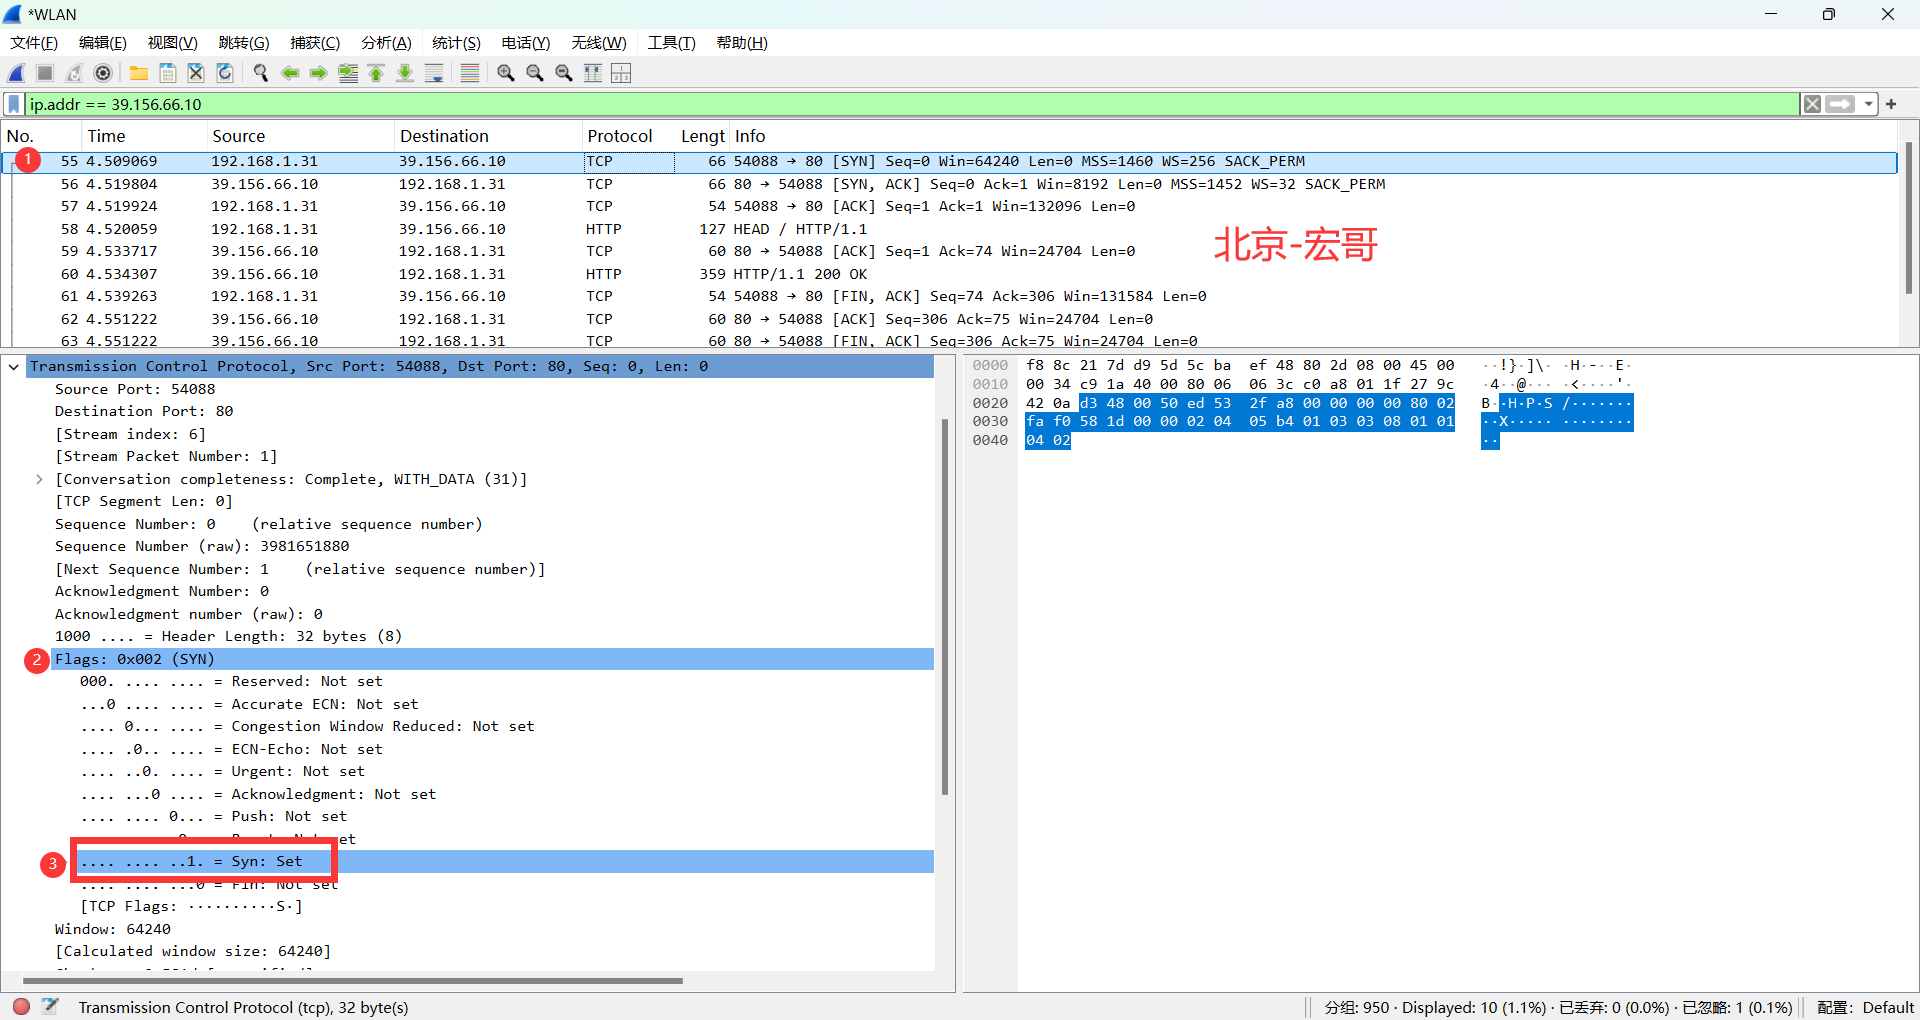
Task: Sort by the Info column header
Action: click(1313, 136)
